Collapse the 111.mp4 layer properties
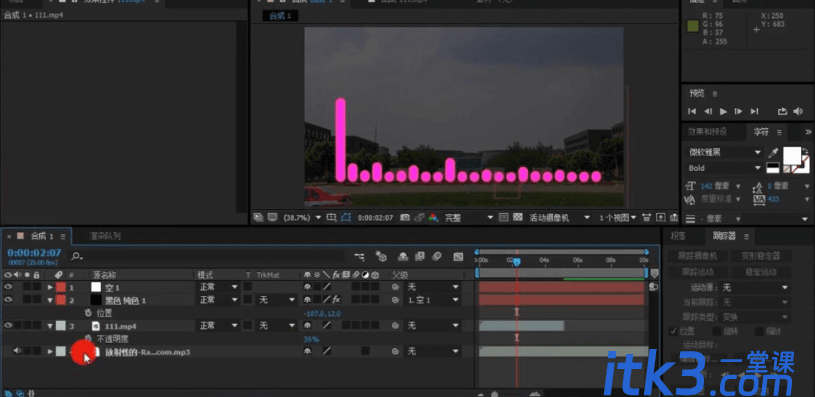The width and height of the screenshot is (815, 397). [x=50, y=326]
